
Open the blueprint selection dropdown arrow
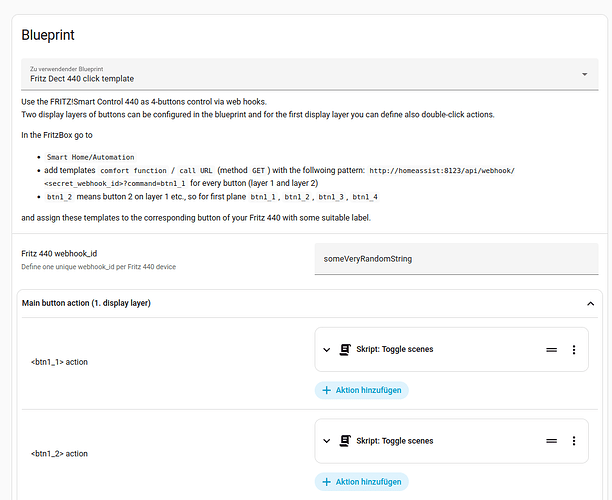point(584,74)
